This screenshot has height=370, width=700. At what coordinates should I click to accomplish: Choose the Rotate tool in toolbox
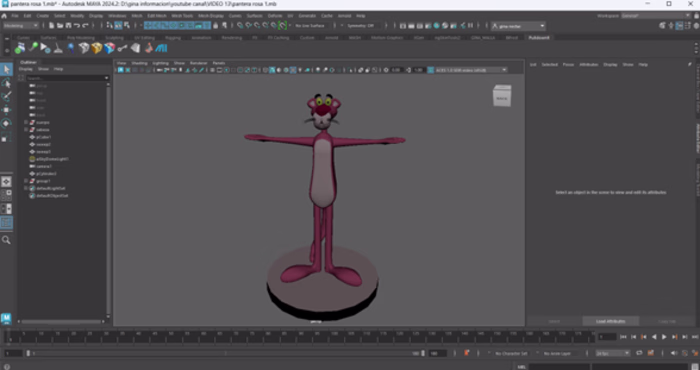pyautogui.click(x=6, y=123)
